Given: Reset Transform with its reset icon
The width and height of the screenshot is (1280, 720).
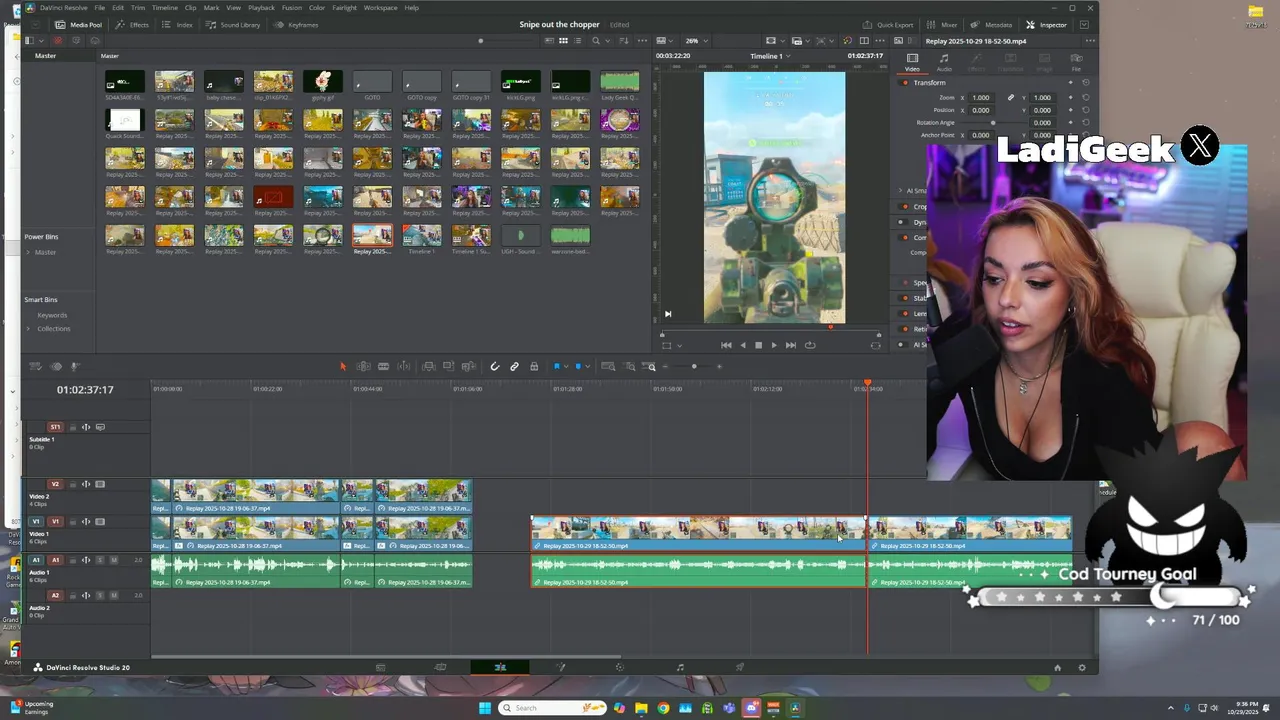Looking at the screenshot, I should click(1086, 83).
